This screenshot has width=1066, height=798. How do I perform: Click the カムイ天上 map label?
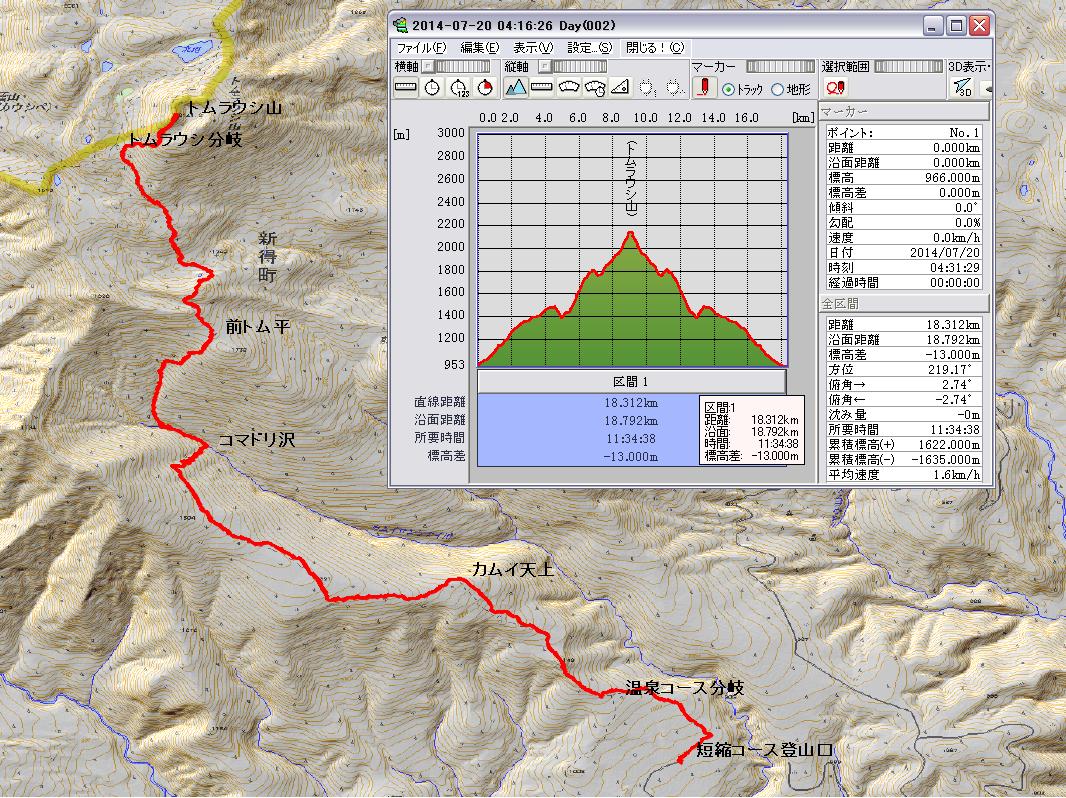(513, 570)
